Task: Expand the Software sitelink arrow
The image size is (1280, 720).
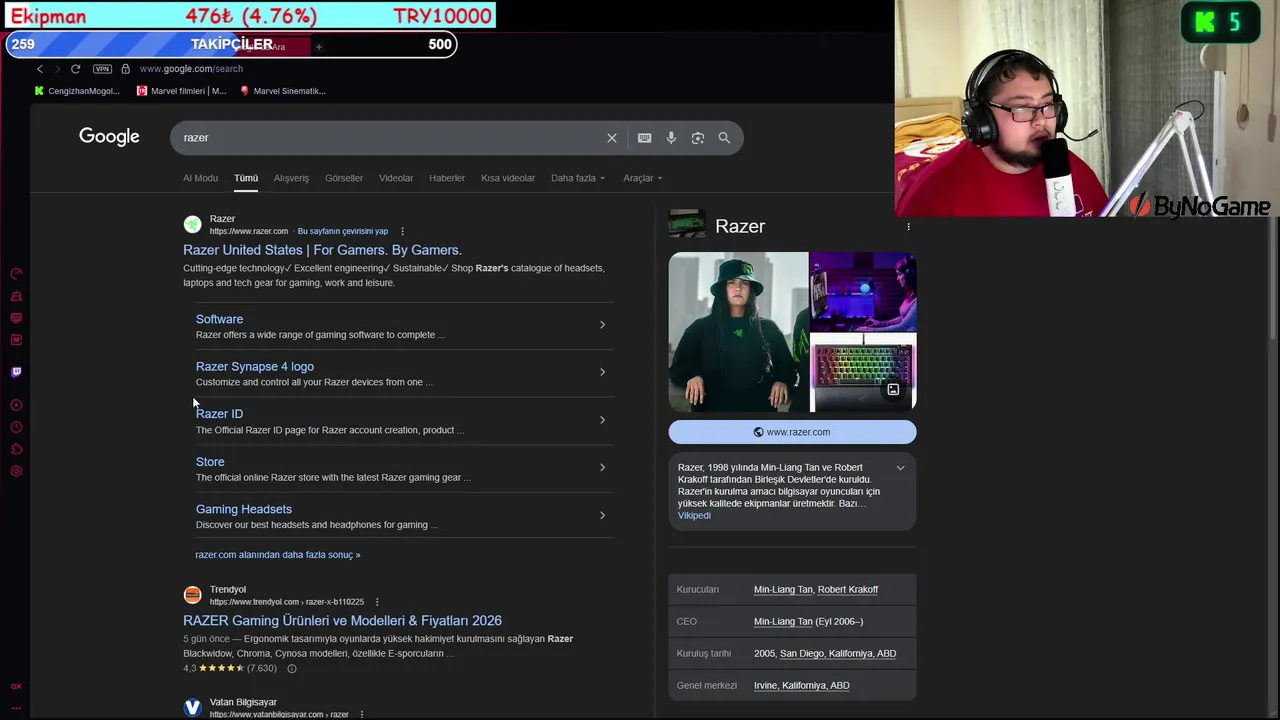Action: click(602, 325)
